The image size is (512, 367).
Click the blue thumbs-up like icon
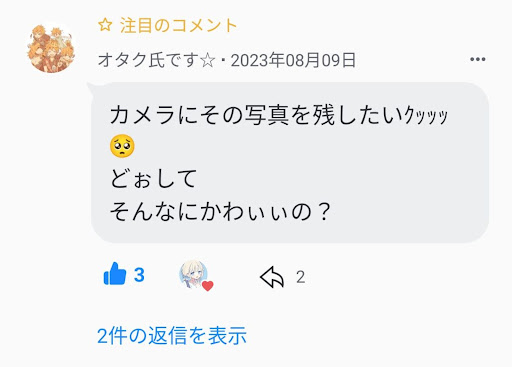point(115,274)
